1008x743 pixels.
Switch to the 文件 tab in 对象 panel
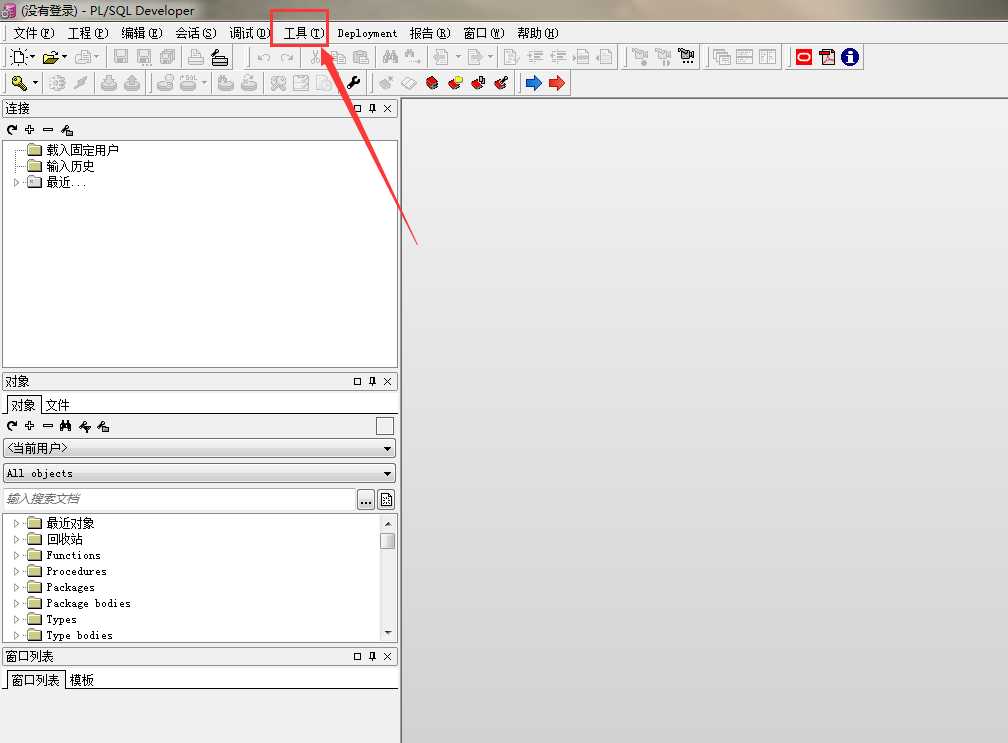[57, 405]
